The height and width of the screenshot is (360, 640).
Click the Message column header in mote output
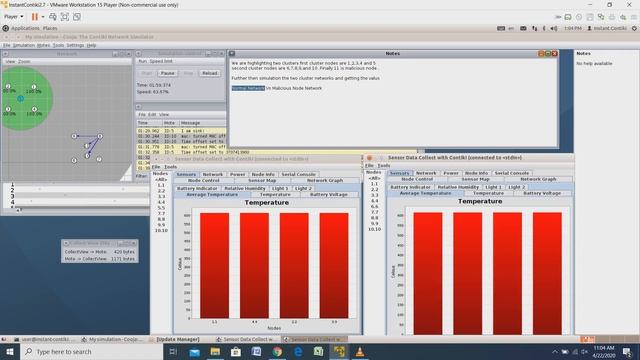[x=202, y=123]
